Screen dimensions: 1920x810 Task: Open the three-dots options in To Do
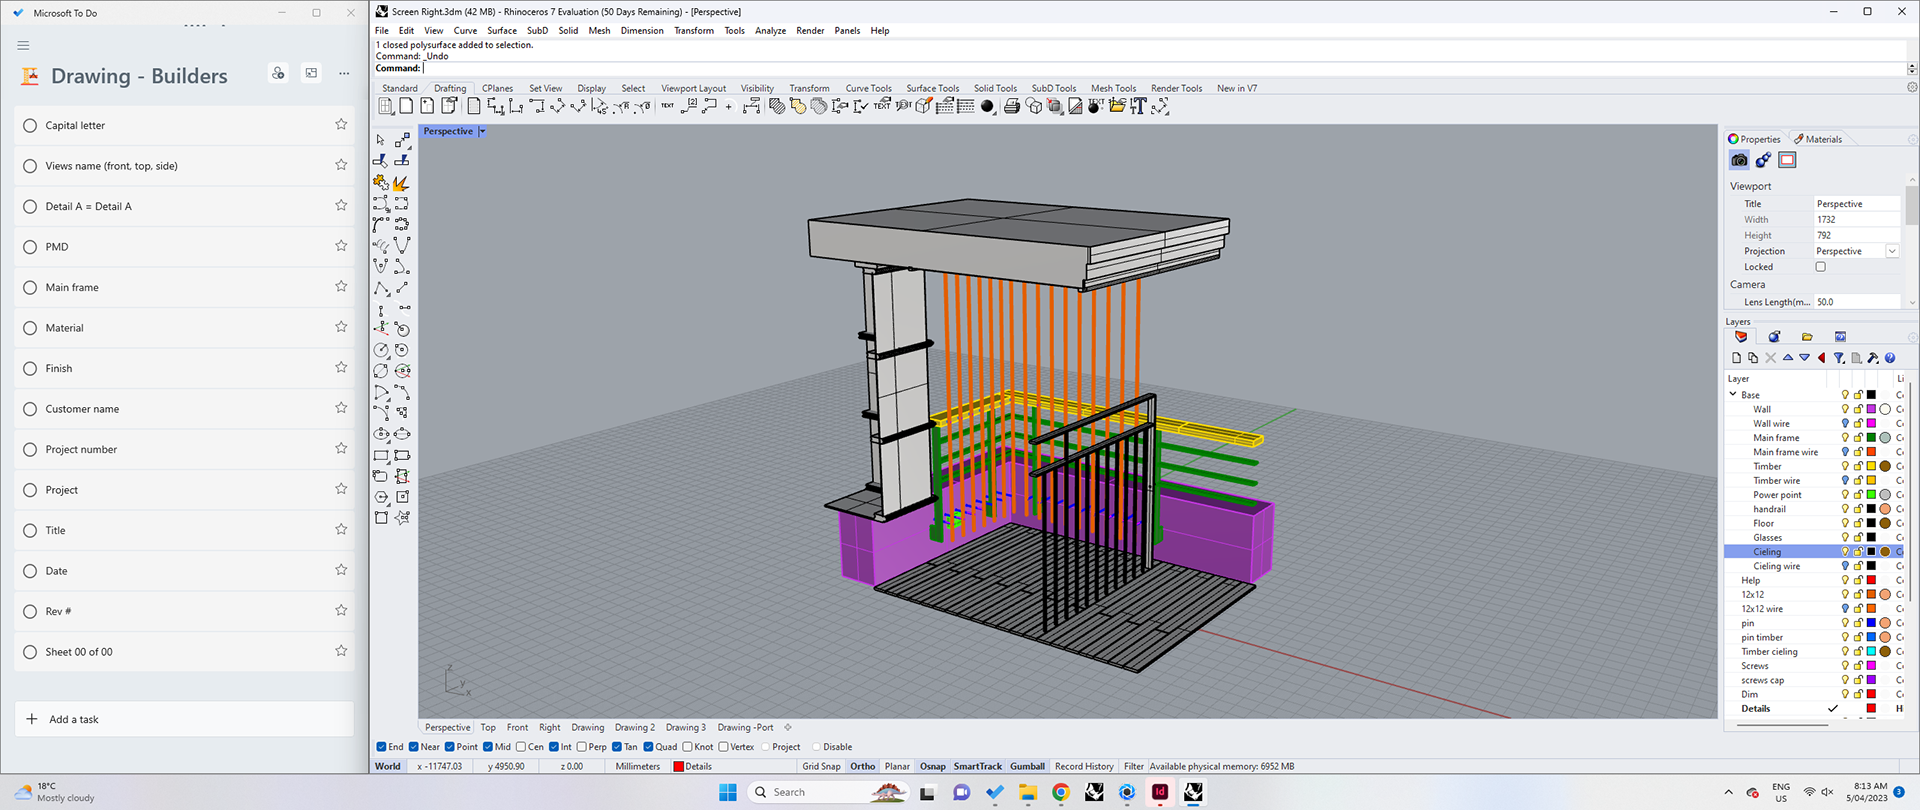point(344,73)
